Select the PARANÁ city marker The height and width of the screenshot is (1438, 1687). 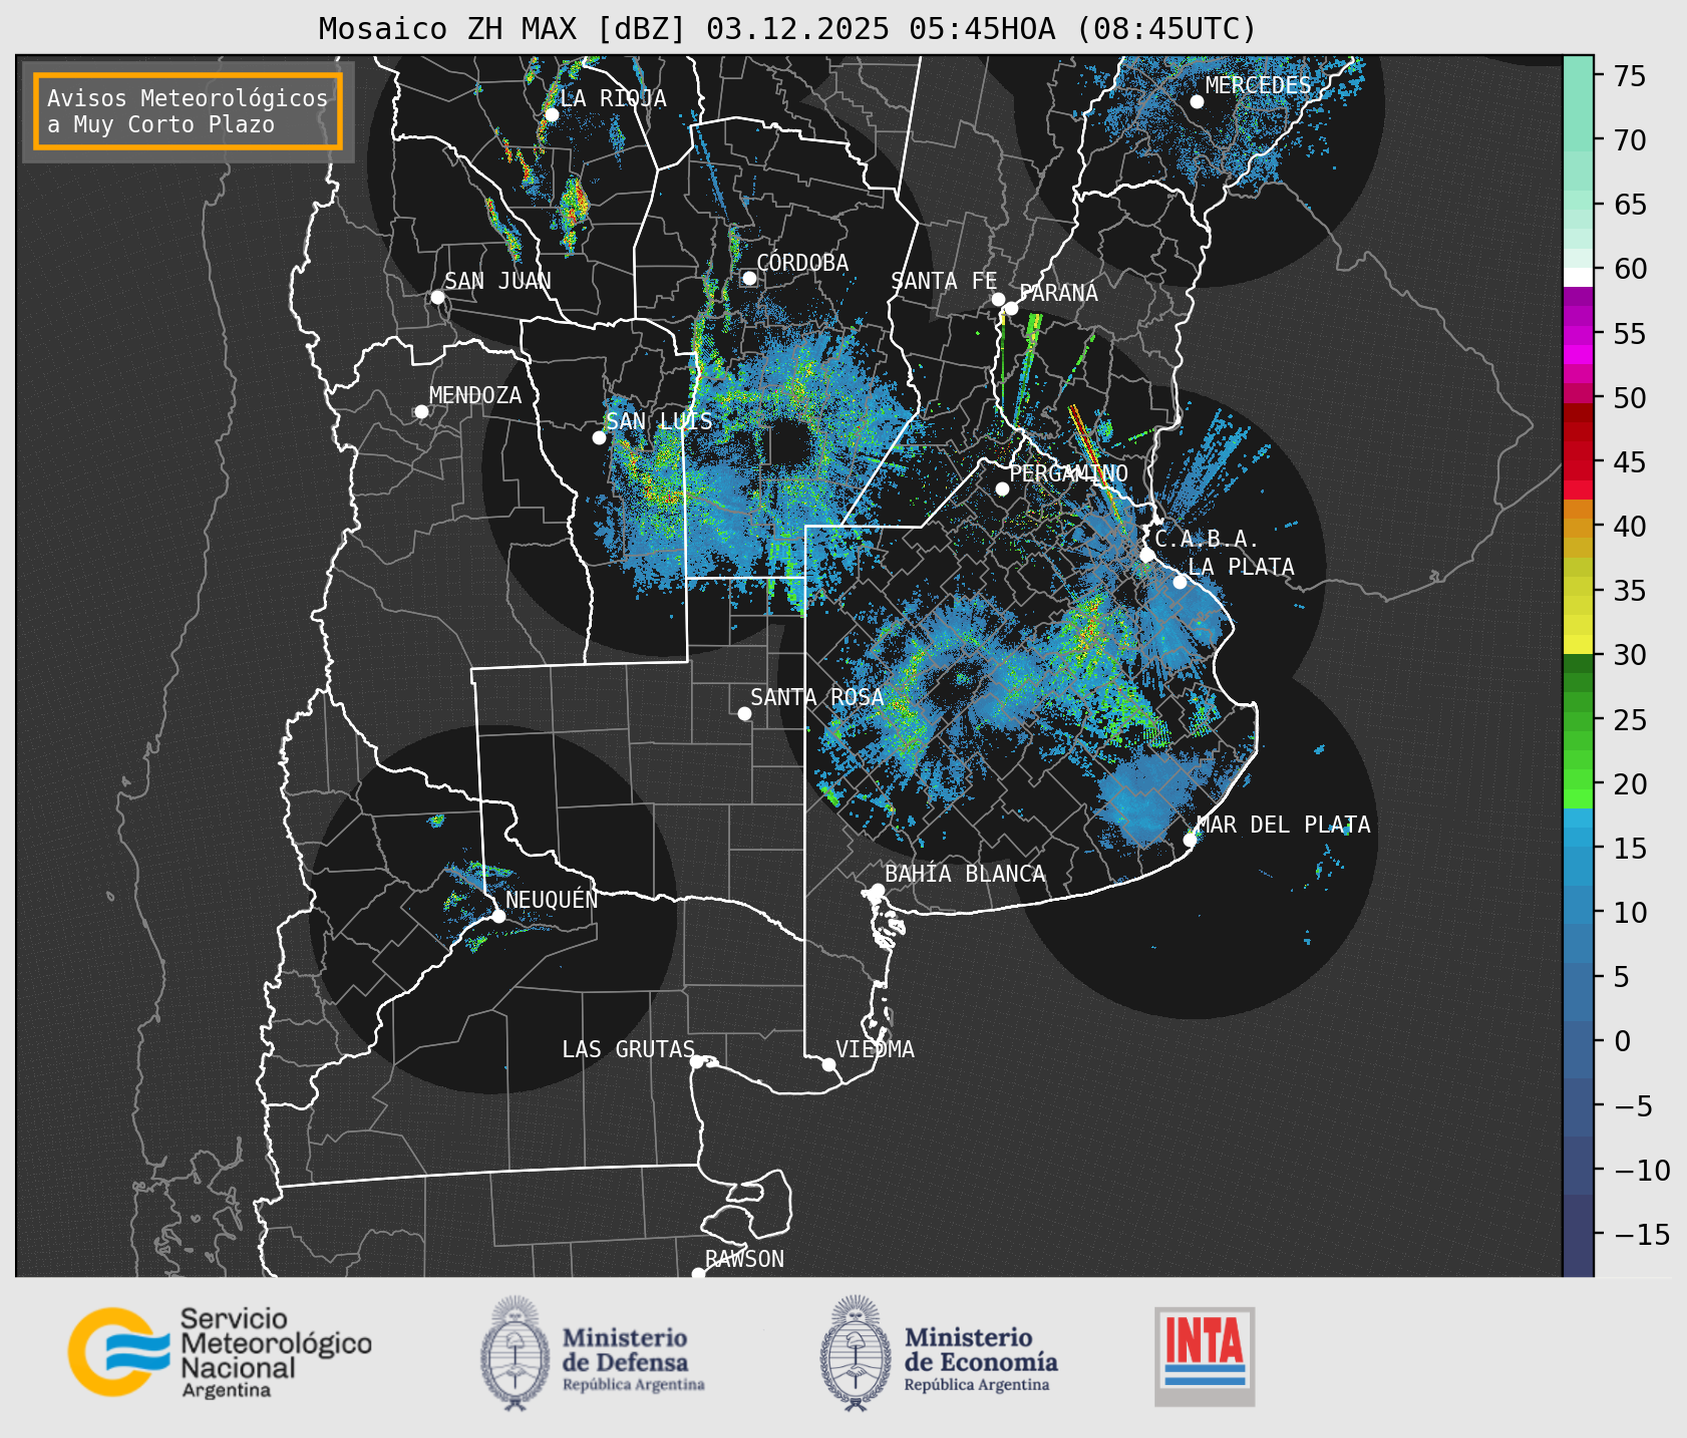[1011, 308]
